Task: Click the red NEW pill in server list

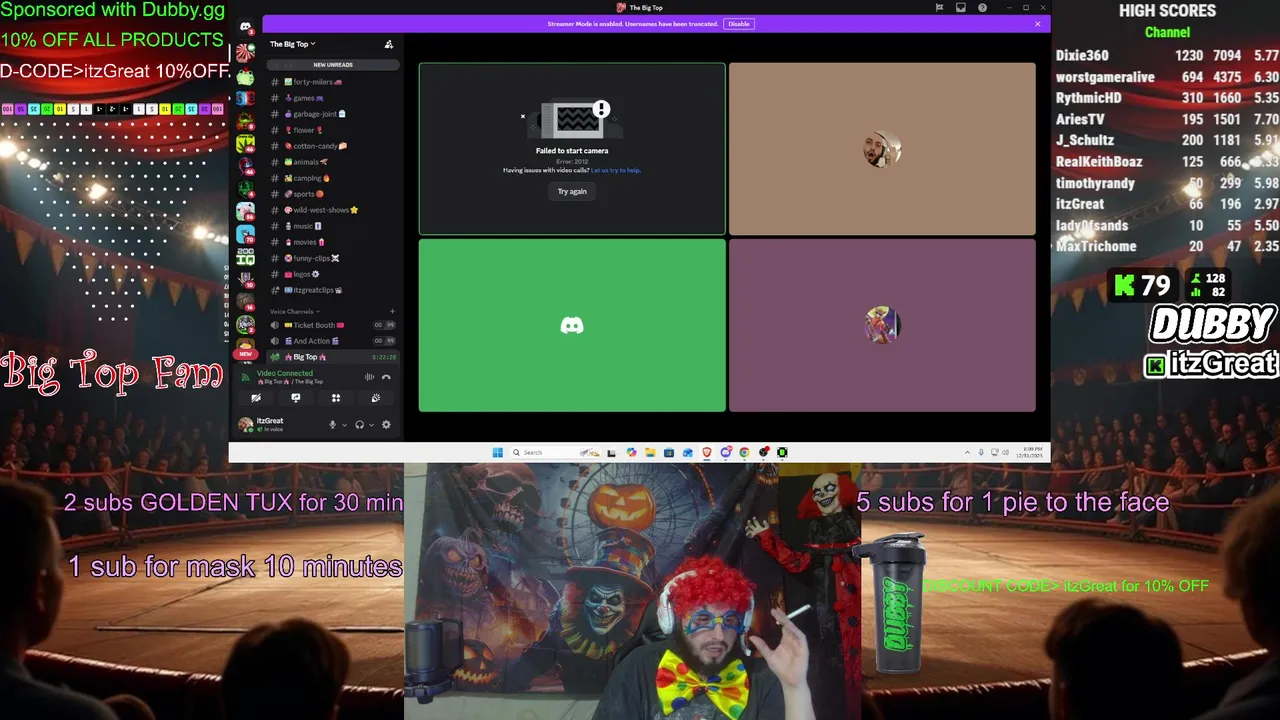Action: pos(245,354)
